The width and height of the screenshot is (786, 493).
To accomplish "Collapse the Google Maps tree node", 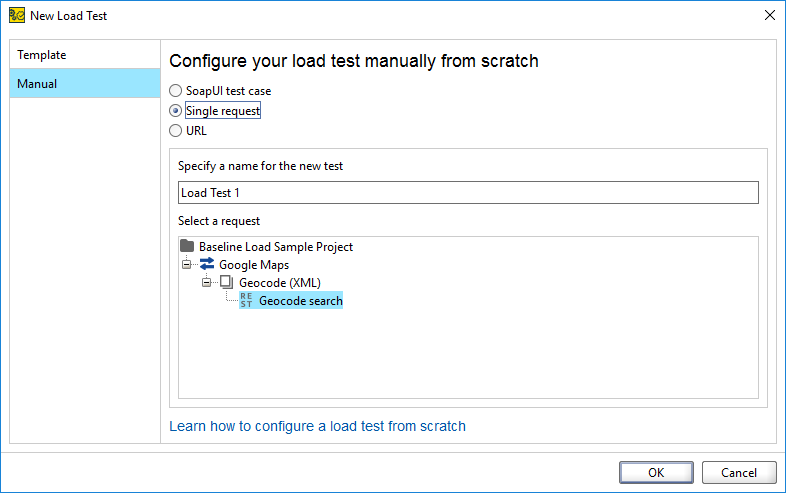I will 186,264.
